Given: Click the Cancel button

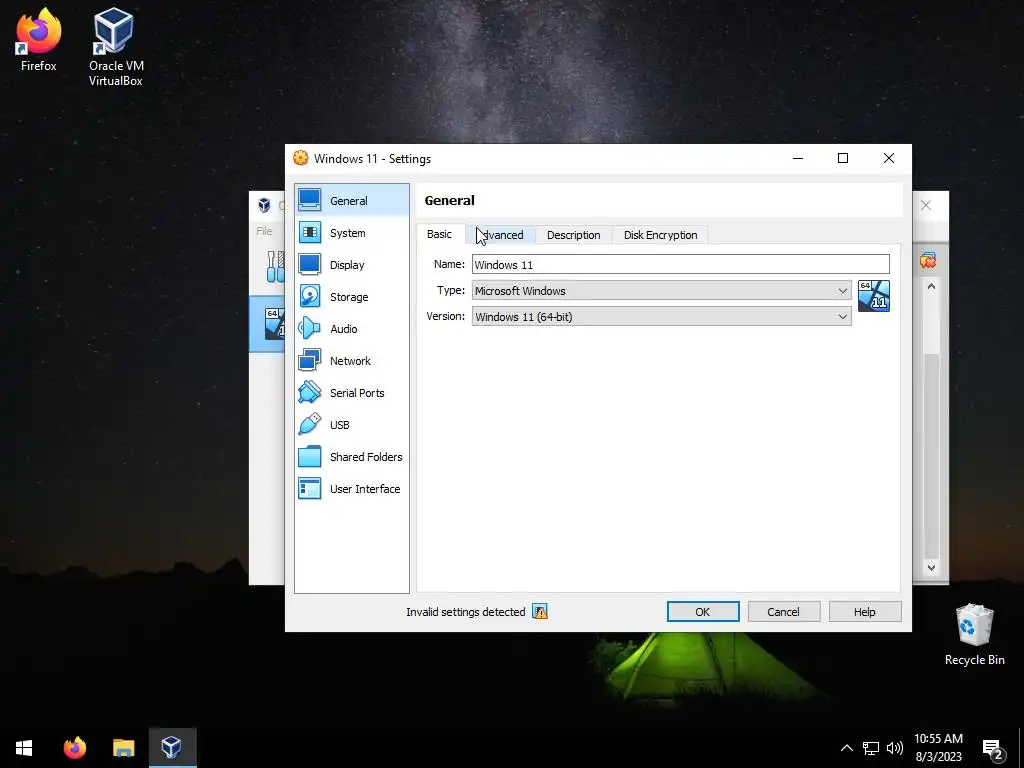Looking at the screenshot, I should pyautogui.click(x=783, y=612).
